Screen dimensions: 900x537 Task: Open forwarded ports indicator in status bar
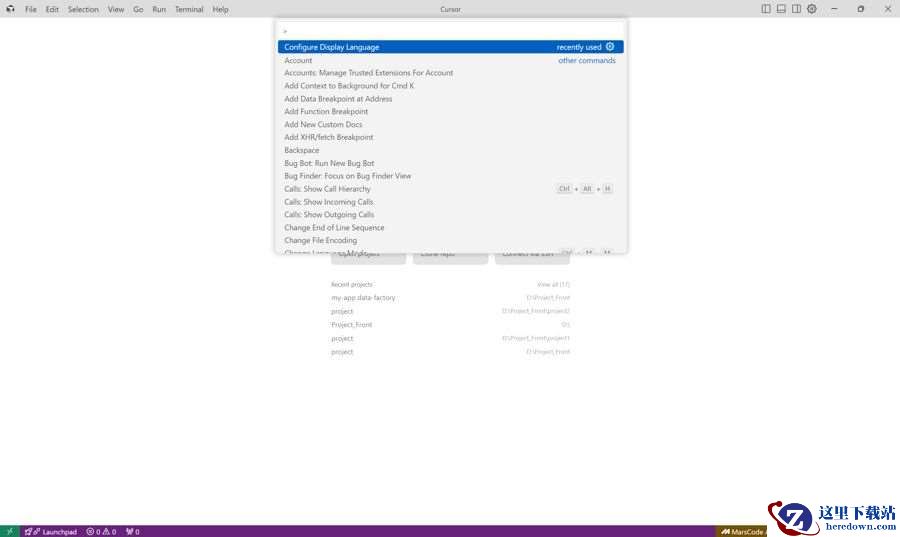pos(133,531)
